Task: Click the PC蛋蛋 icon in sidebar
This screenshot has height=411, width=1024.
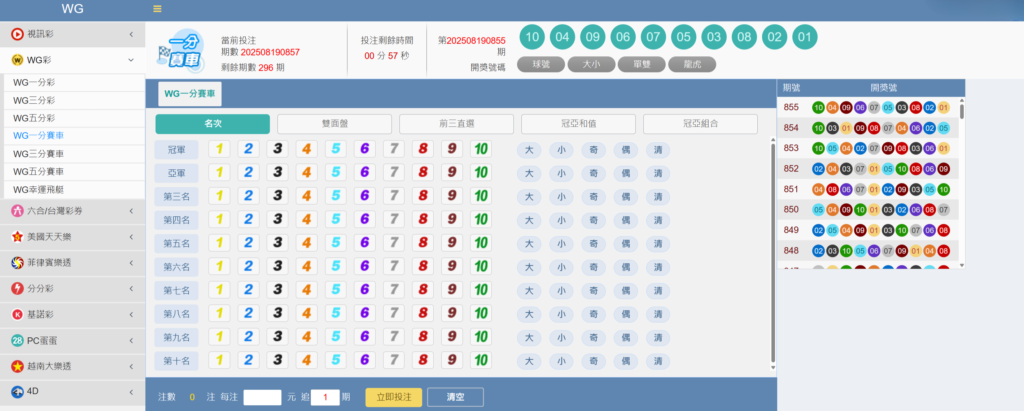Action: (17, 341)
